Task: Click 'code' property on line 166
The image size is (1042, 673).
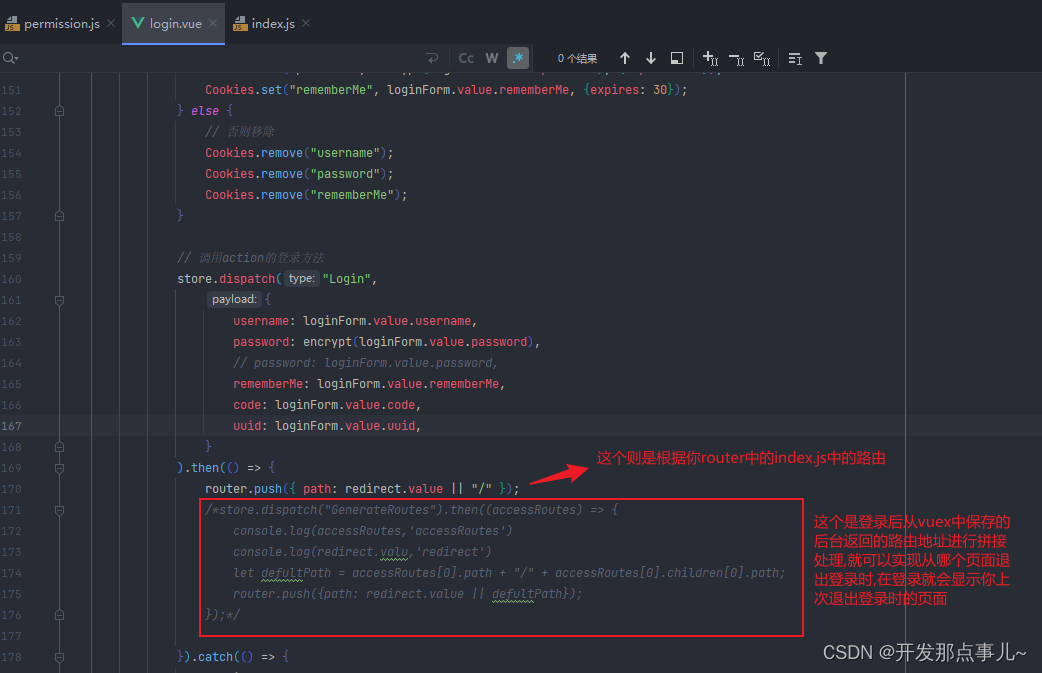Action: 247,405
